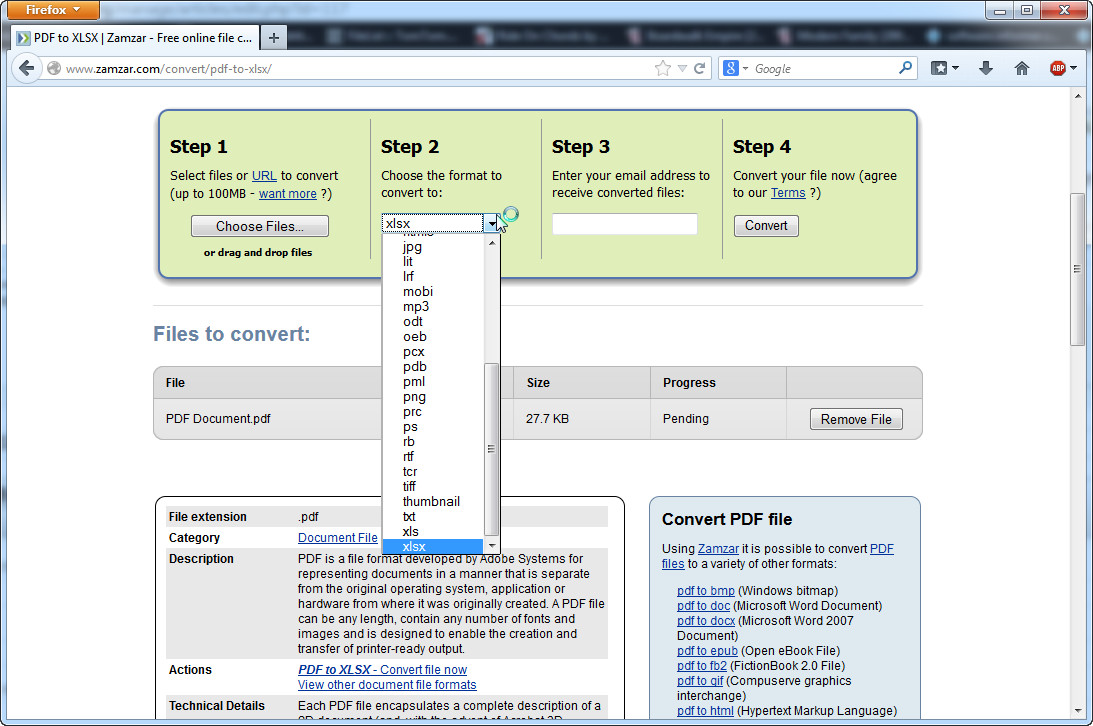
Task: Click the format list scrollbar thumb
Action: click(491, 449)
